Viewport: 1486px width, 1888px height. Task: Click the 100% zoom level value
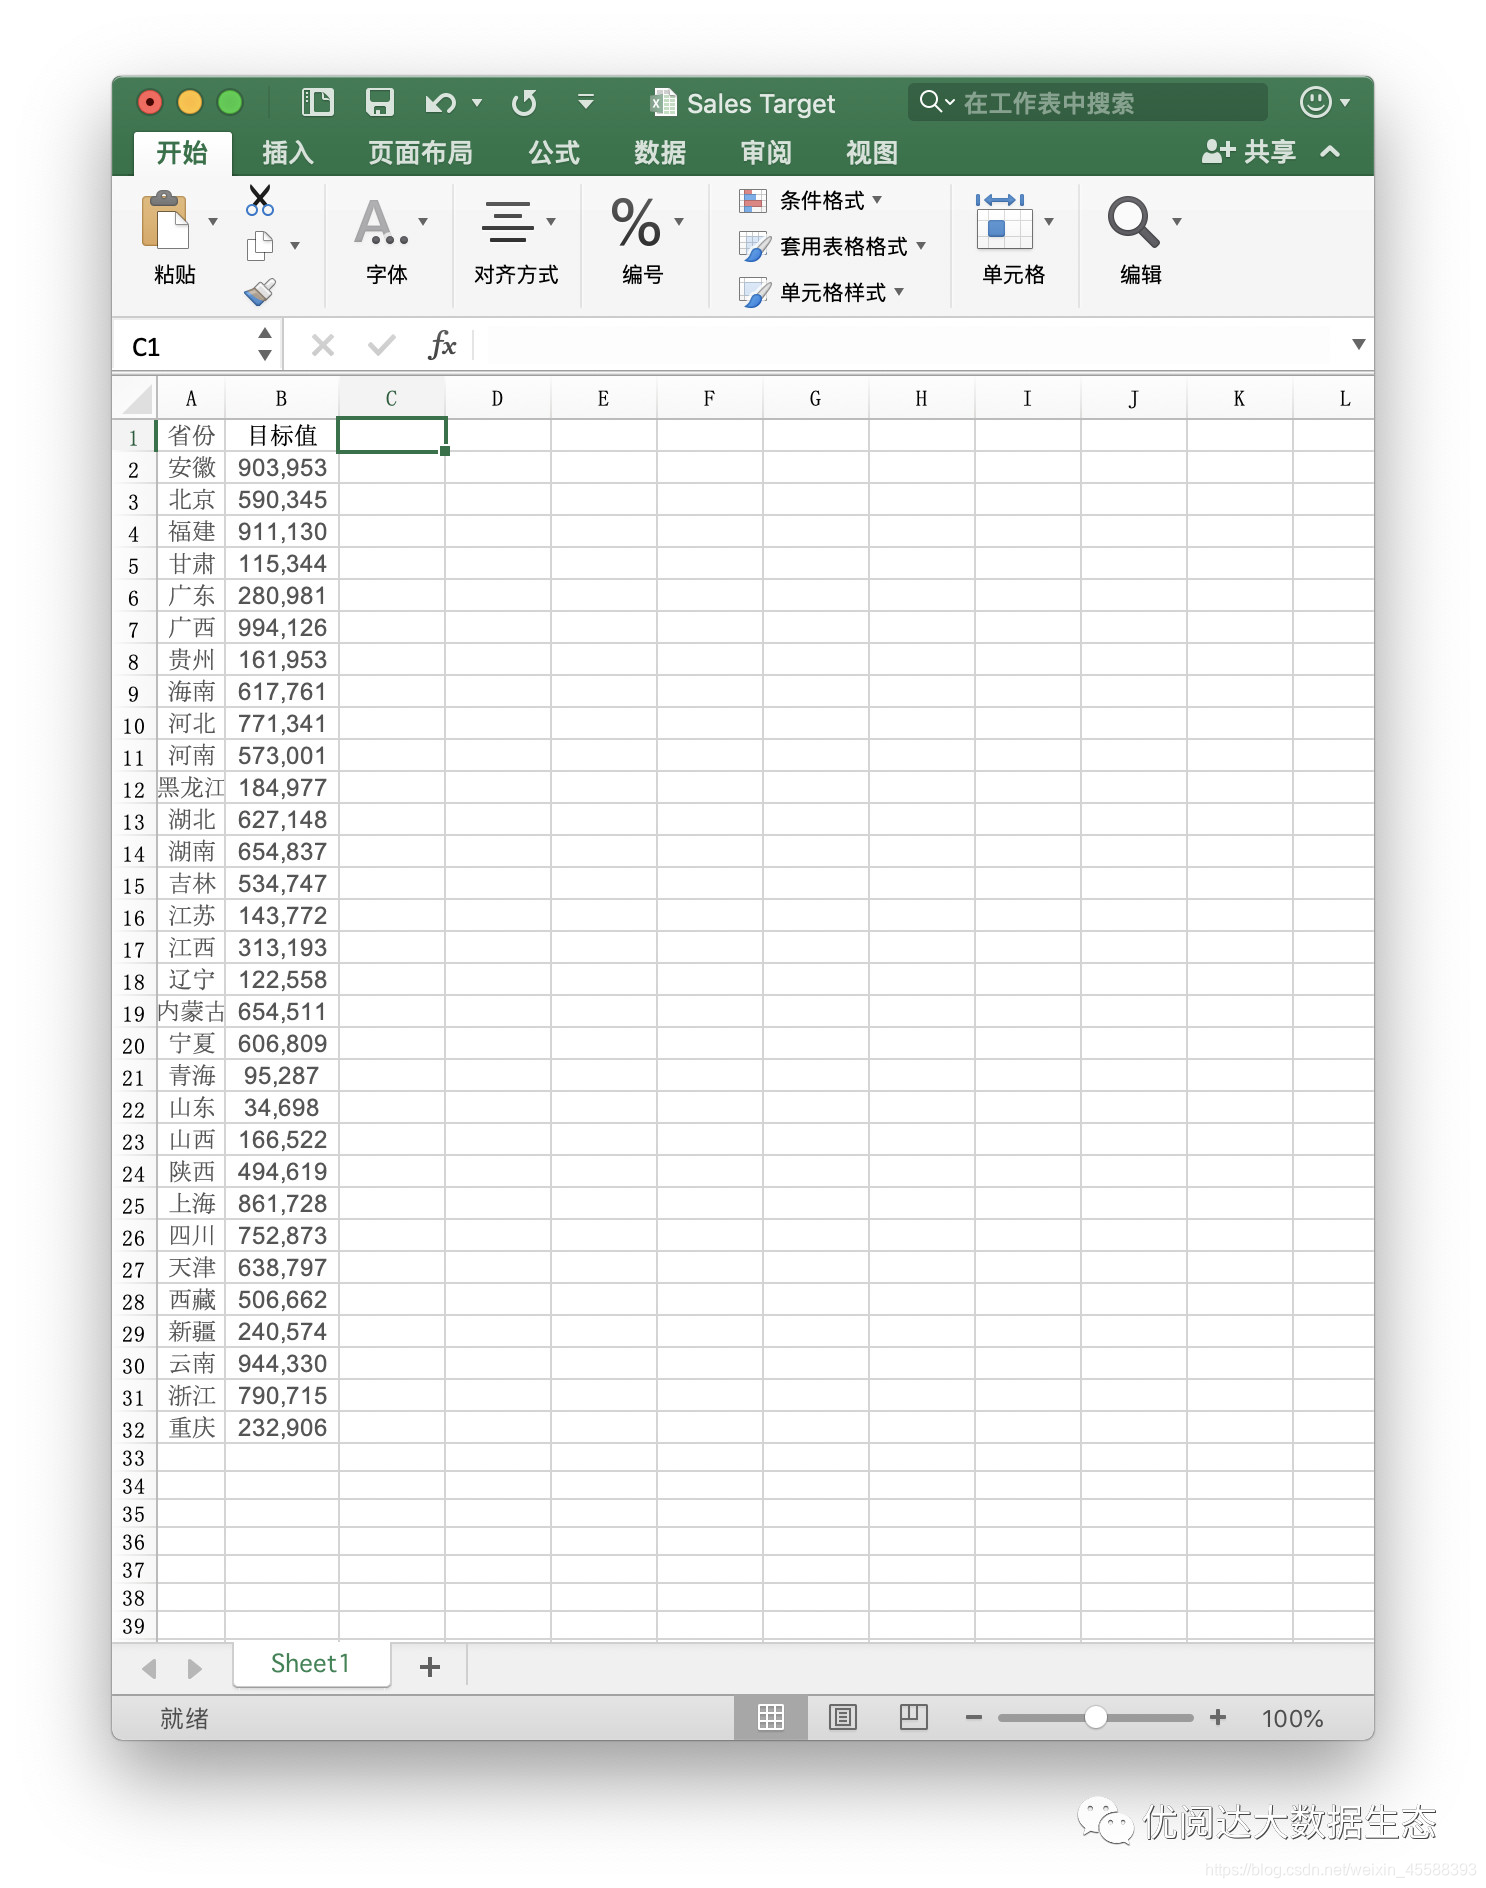click(x=1292, y=1718)
